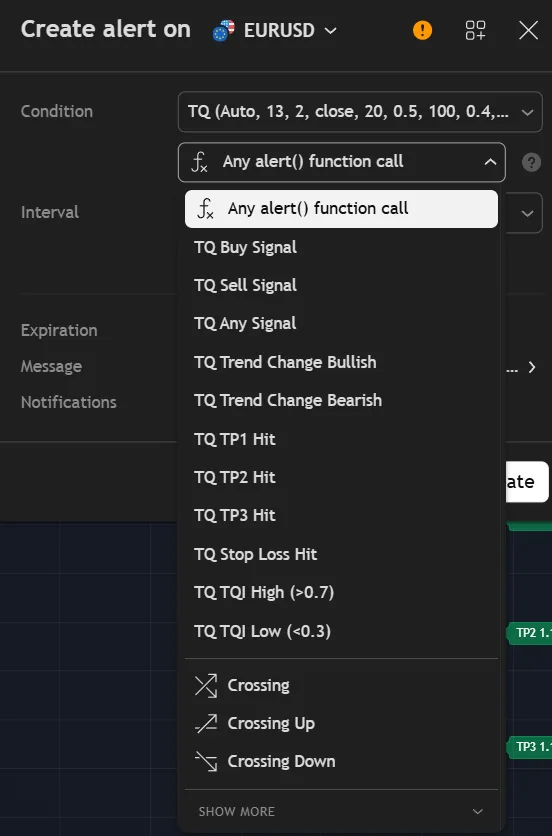552x836 pixels.
Task: Open Message settings chevron arrow
Action: 532,367
